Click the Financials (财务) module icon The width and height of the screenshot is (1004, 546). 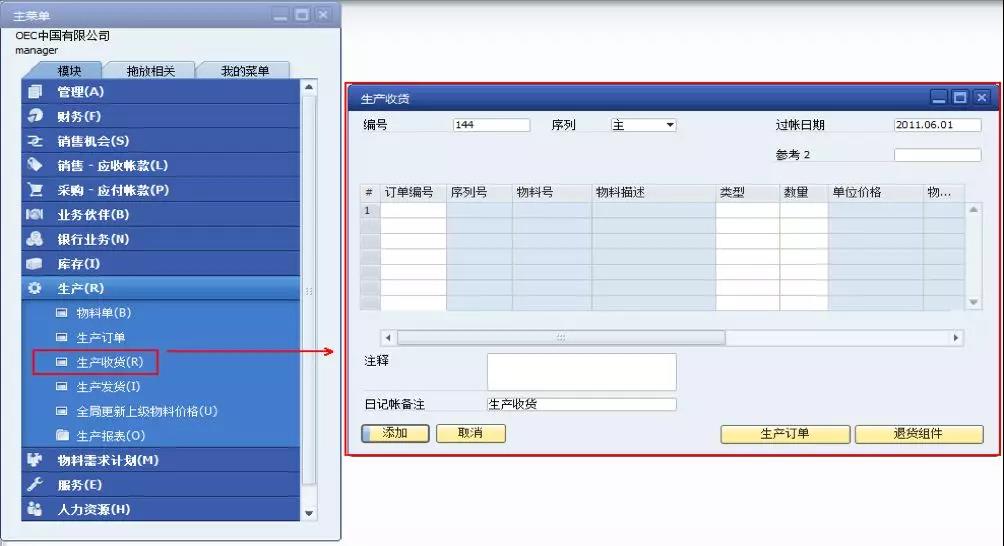pyautogui.click(x=35, y=116)
